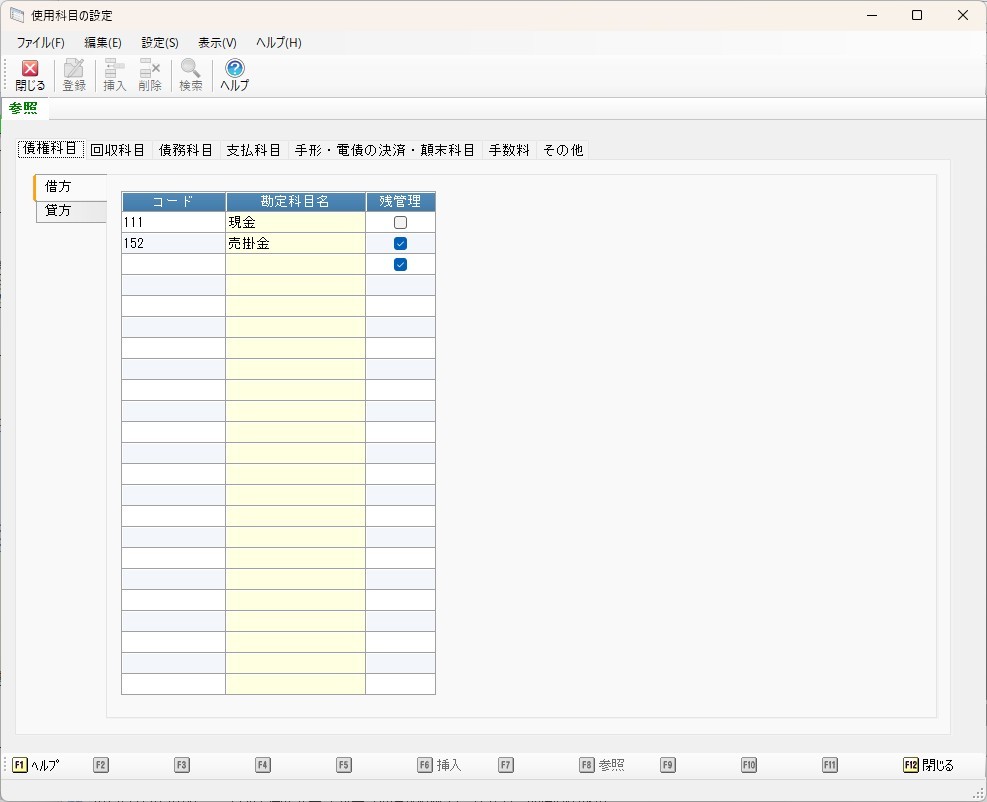987x802 pixels.
Task: Open the 設定(S) menu
Action: pos(160,43)
